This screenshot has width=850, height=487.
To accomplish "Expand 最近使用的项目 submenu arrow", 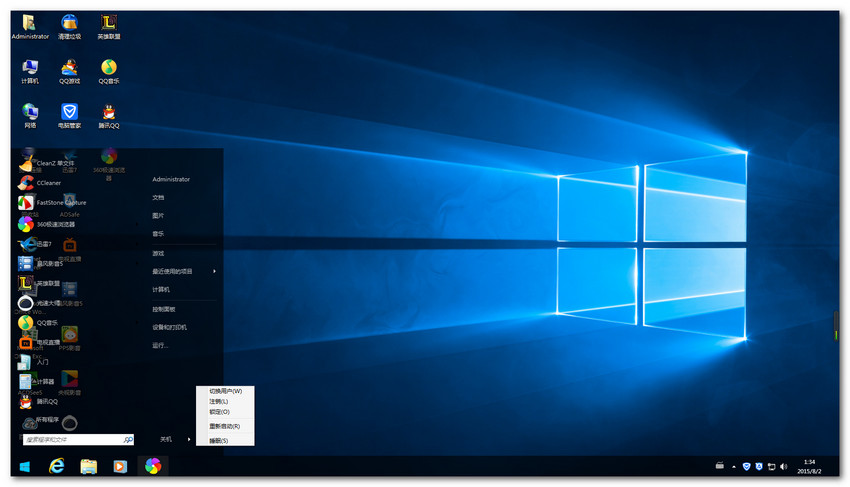I will coord(214,271).
